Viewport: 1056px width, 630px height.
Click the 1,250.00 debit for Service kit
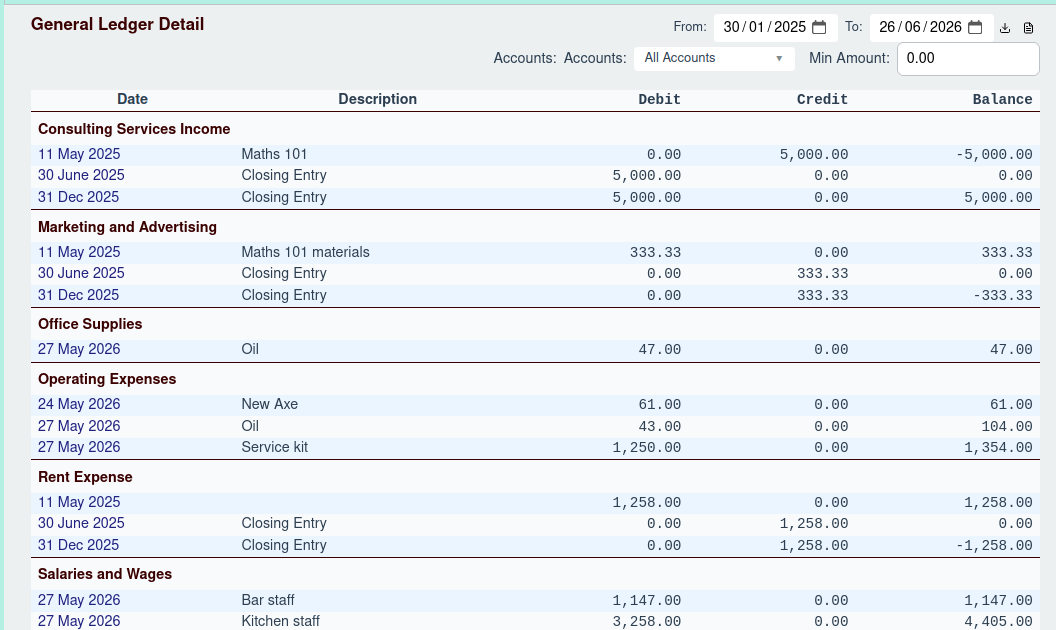click(x=647, y=448)
